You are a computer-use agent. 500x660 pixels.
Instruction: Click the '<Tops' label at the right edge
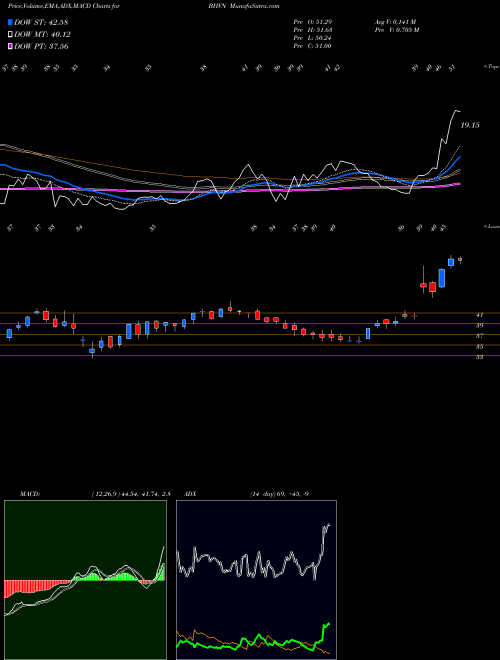(492, 67)
